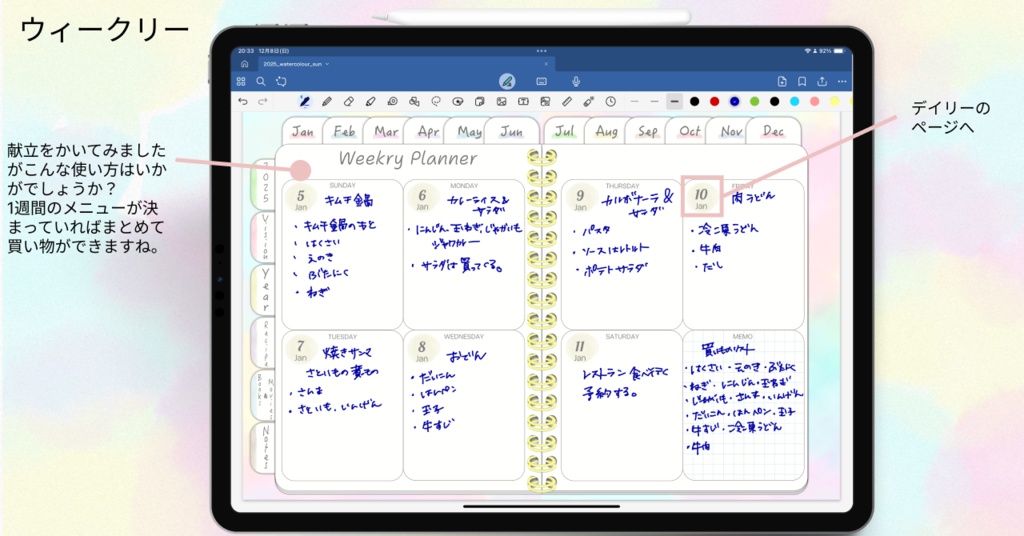
Task: Select the laser pointer tool
Action: pos(588,102)
